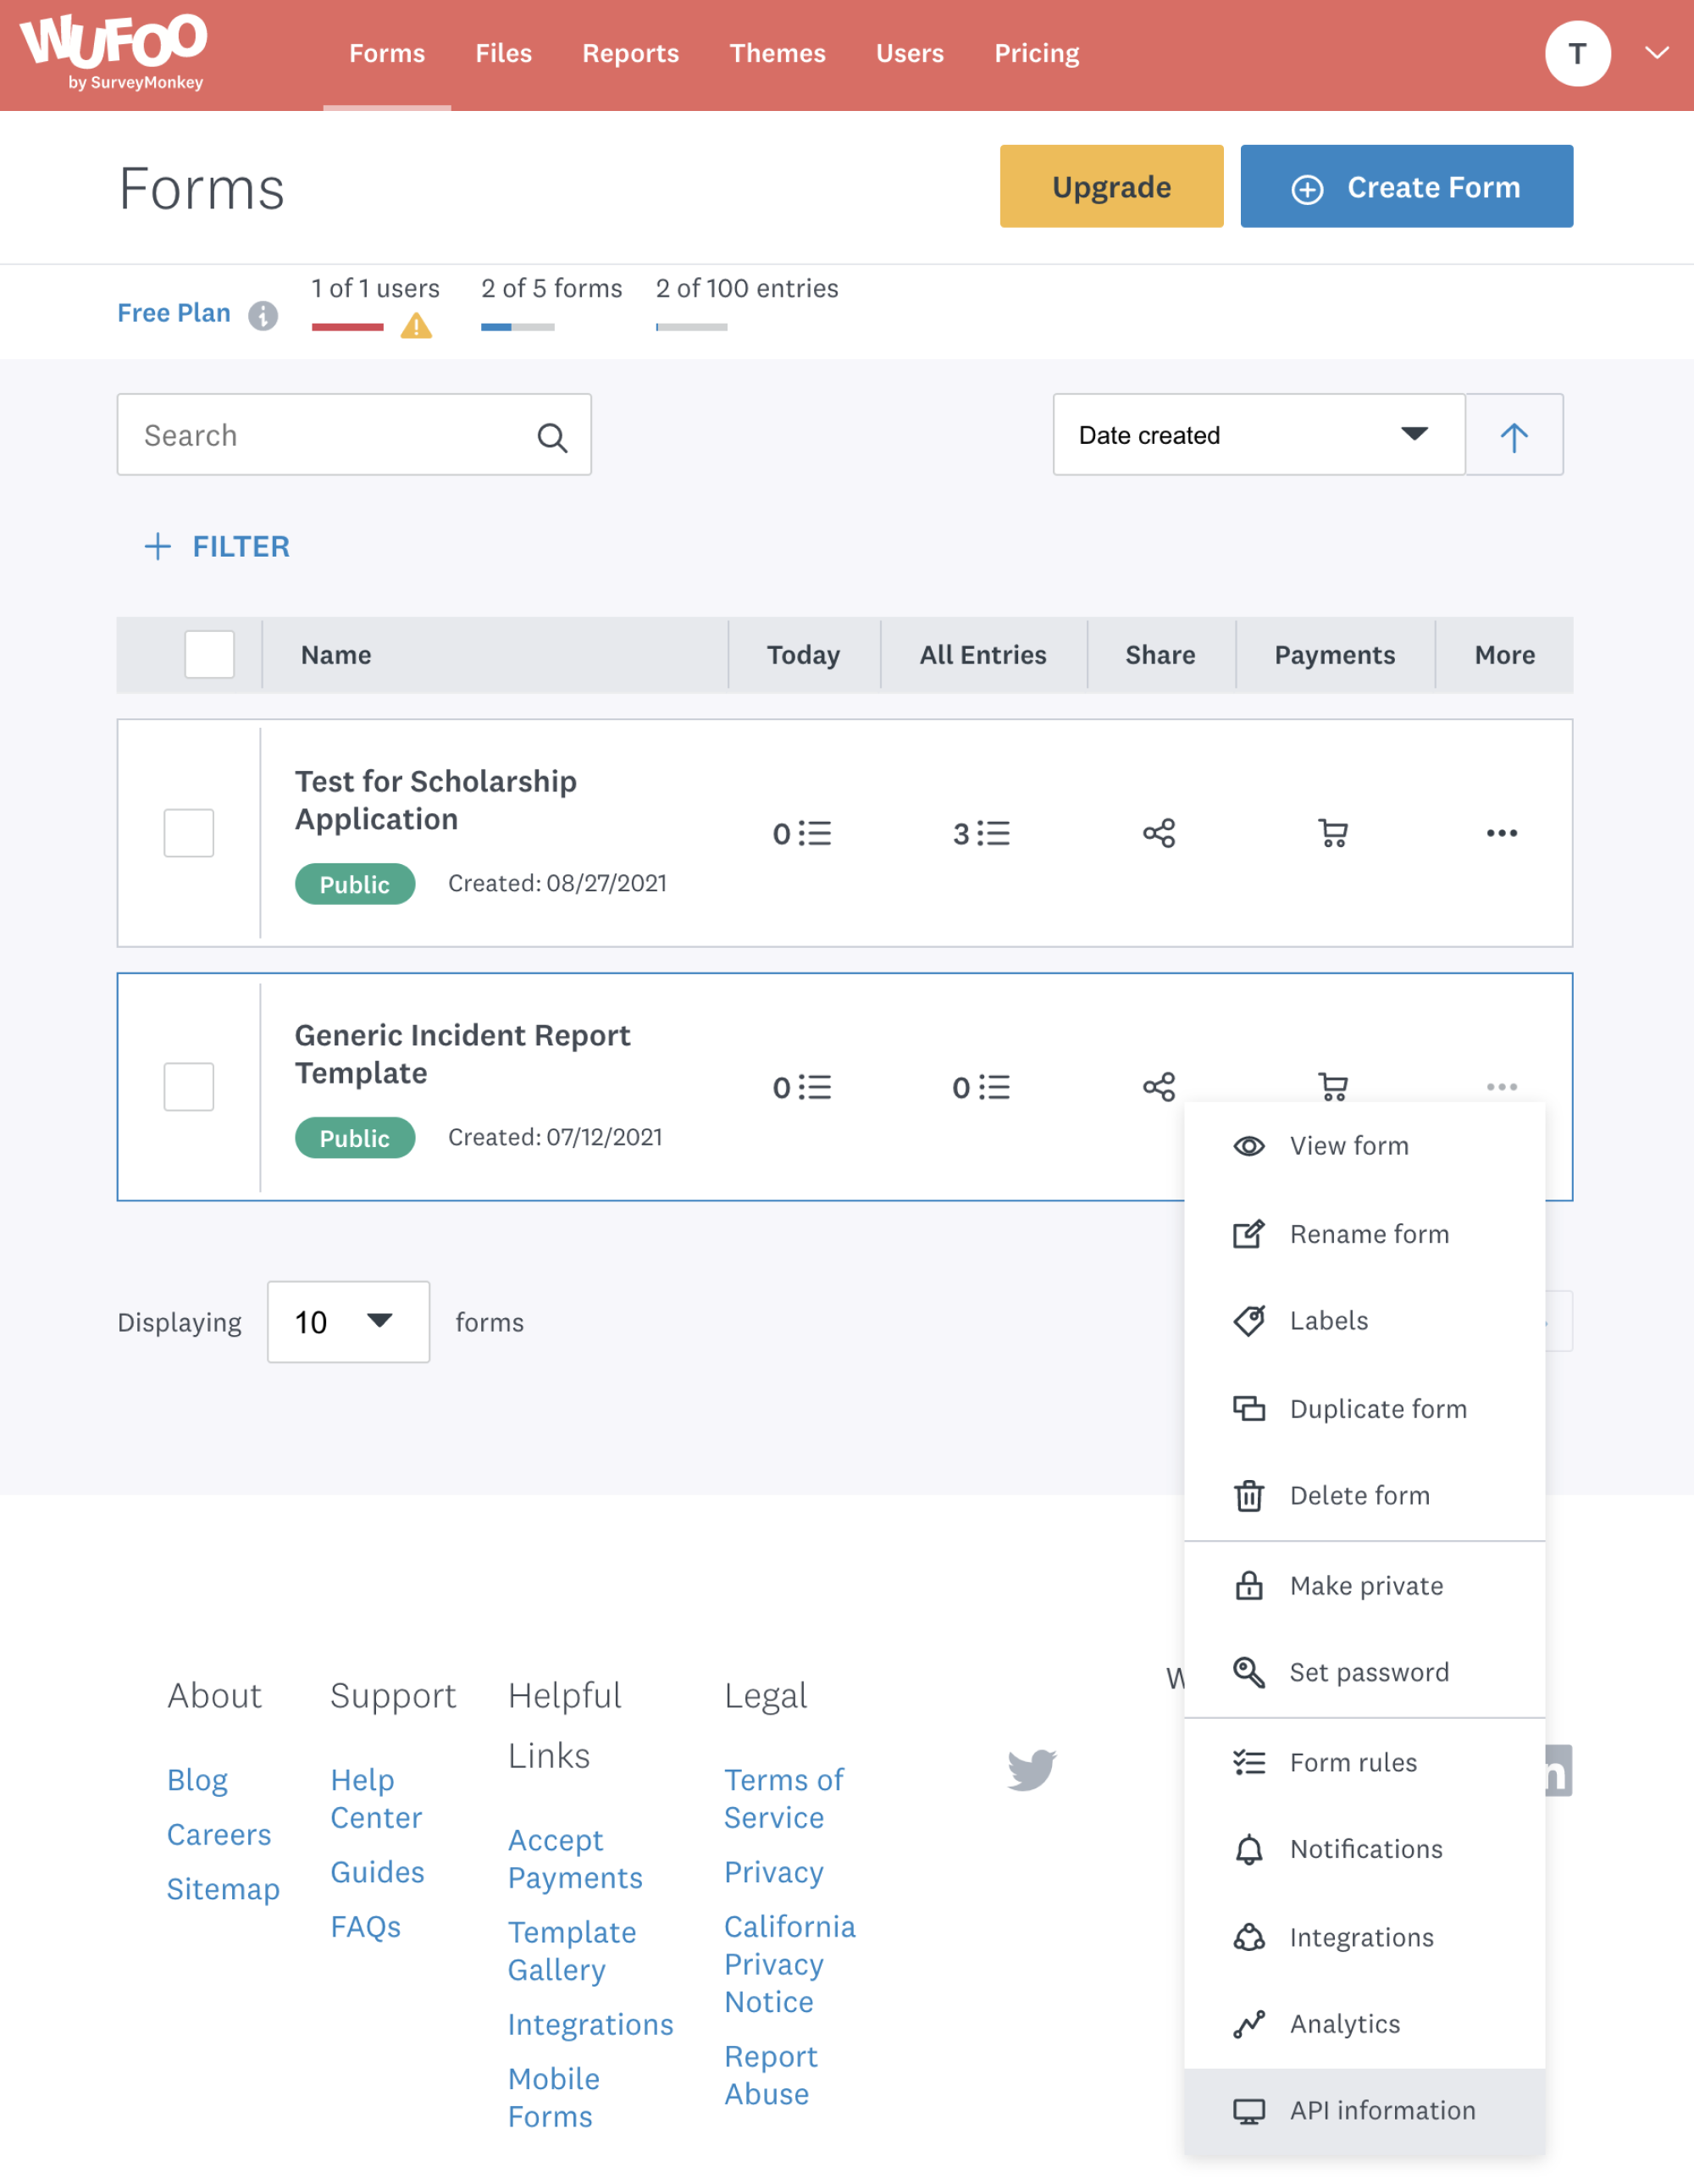The height and width of the screenshot is (2184, 1694).
Task: Open share icon for Test for Scholarship Application
Action: pos(1158,833)
